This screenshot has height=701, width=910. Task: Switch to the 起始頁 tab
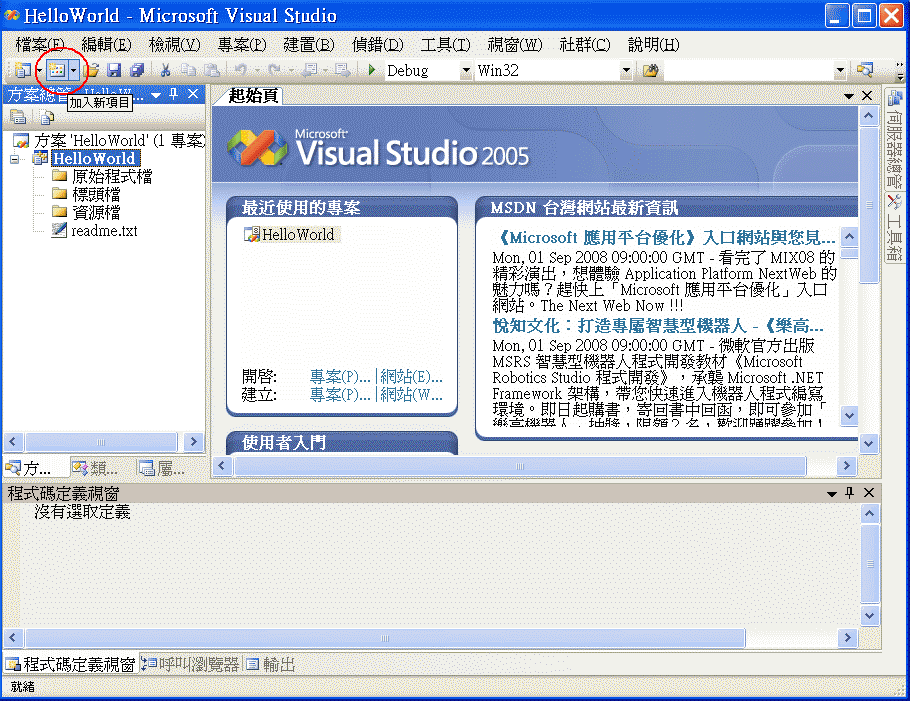[253, 96]
